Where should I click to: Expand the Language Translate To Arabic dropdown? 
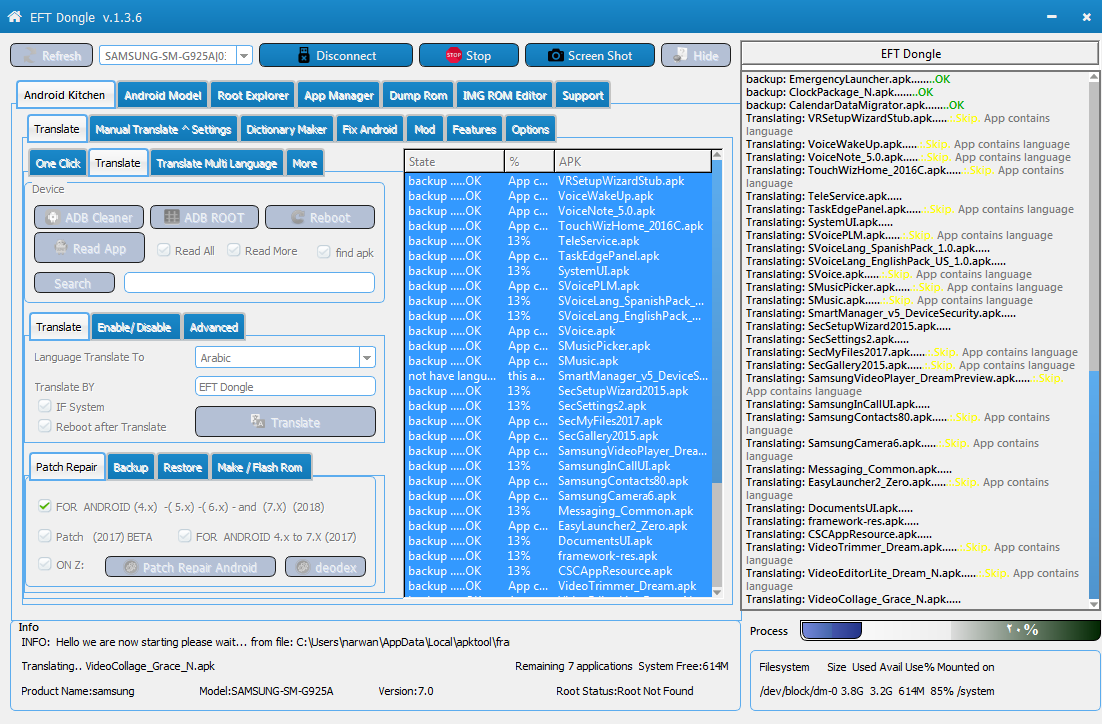click(367, 358)
